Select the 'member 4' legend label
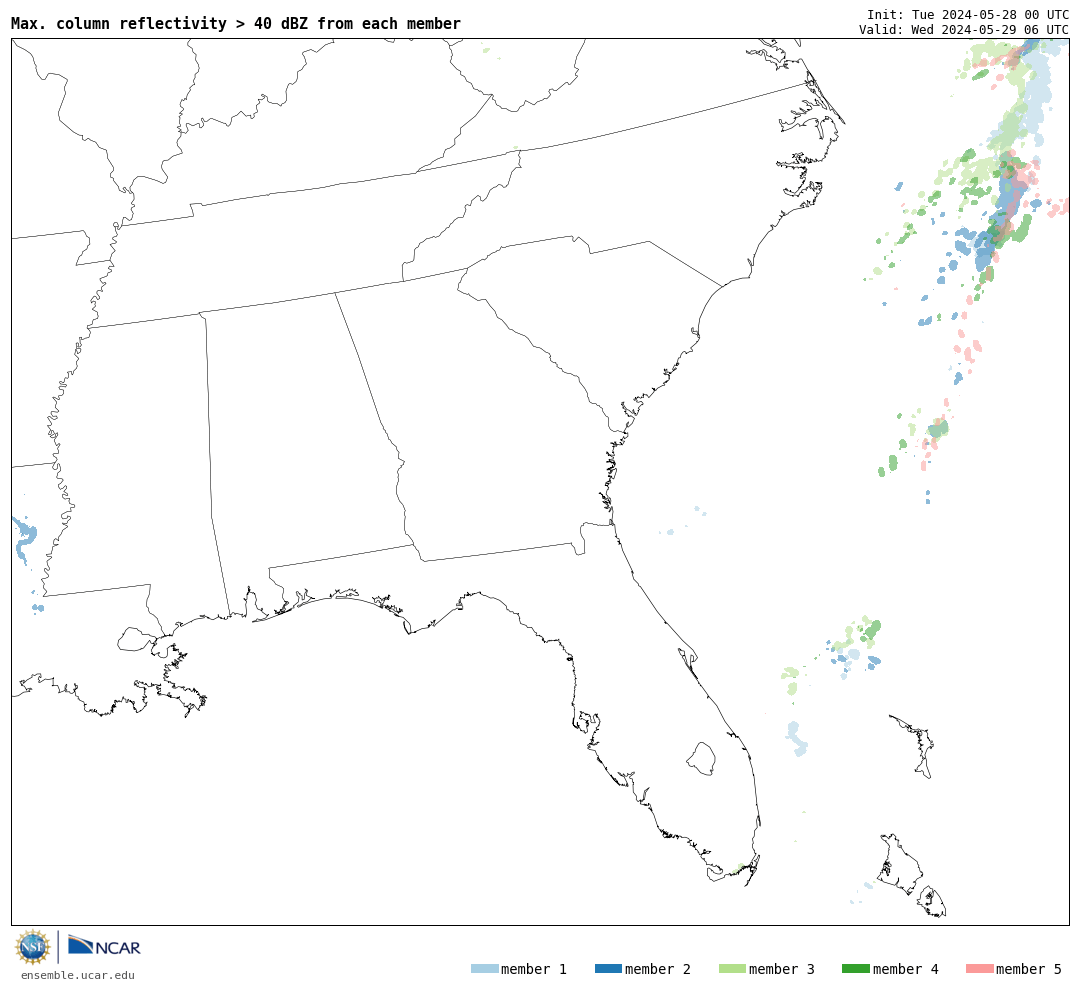This screenshot has height=988, width=1080. pyautogui.click(x=905, y=969)
